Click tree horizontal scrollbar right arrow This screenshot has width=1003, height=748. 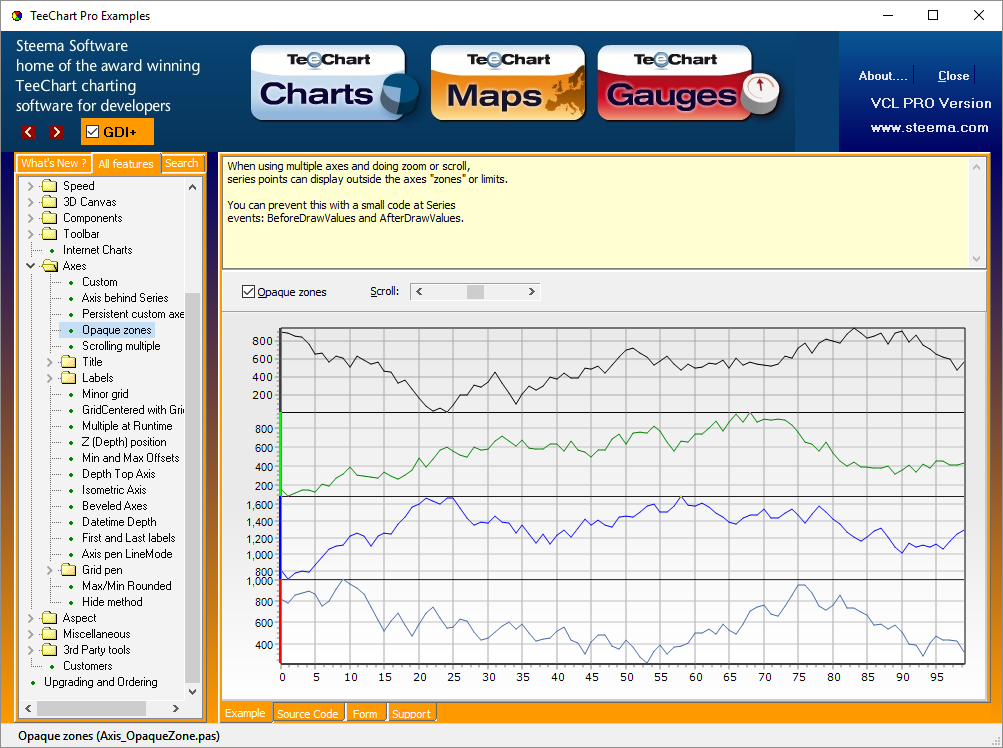pyautogui.click(x=176, y=708)
